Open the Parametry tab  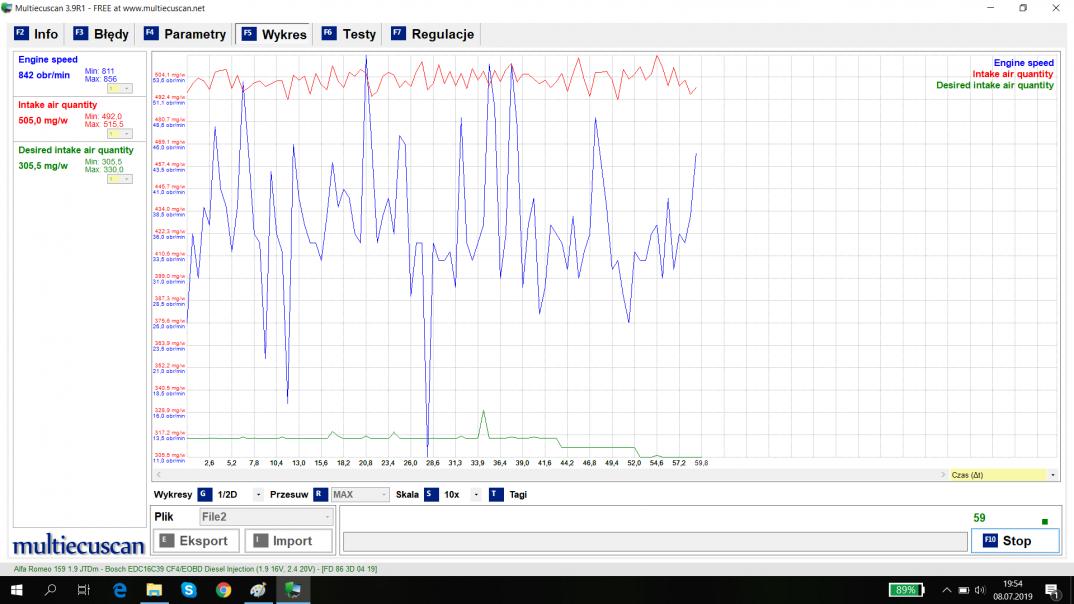[x=185, y=34]
